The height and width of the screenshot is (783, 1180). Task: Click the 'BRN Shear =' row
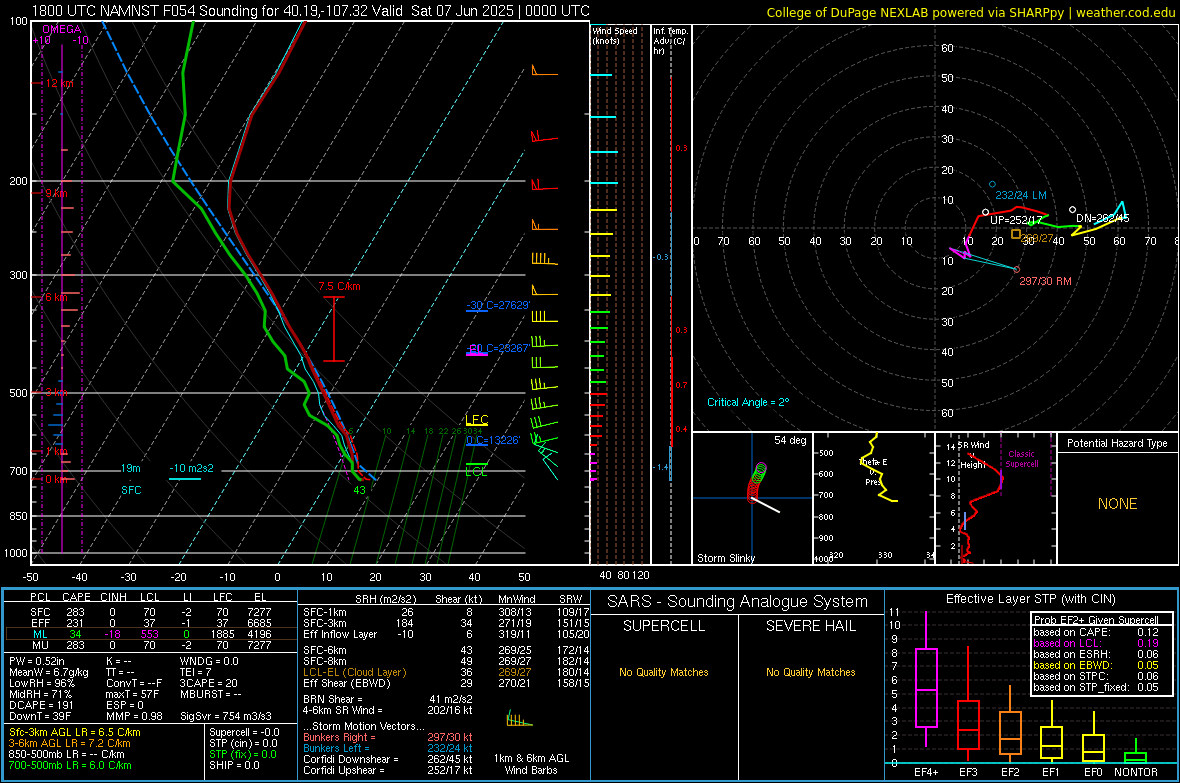click(388, 699)
